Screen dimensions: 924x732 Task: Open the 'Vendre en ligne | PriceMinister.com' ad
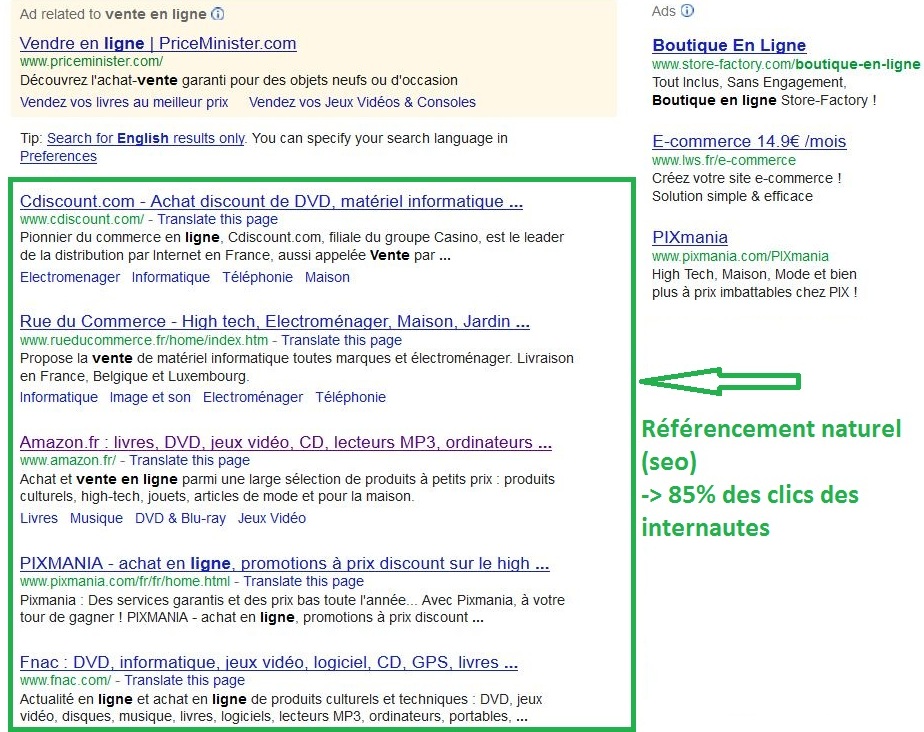click(x=158, y=43)
